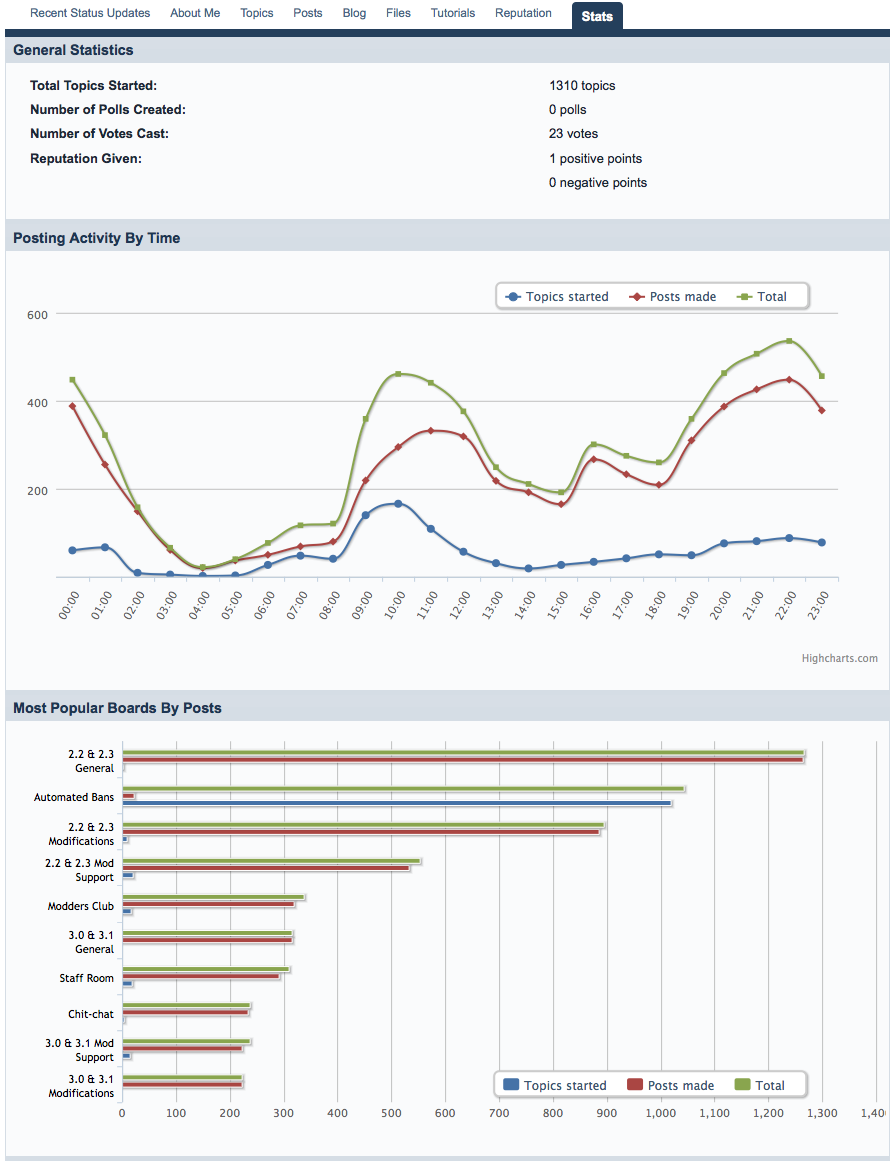Go to the Posts tab
893x1165 pixels.
click(x=308, y=13)
